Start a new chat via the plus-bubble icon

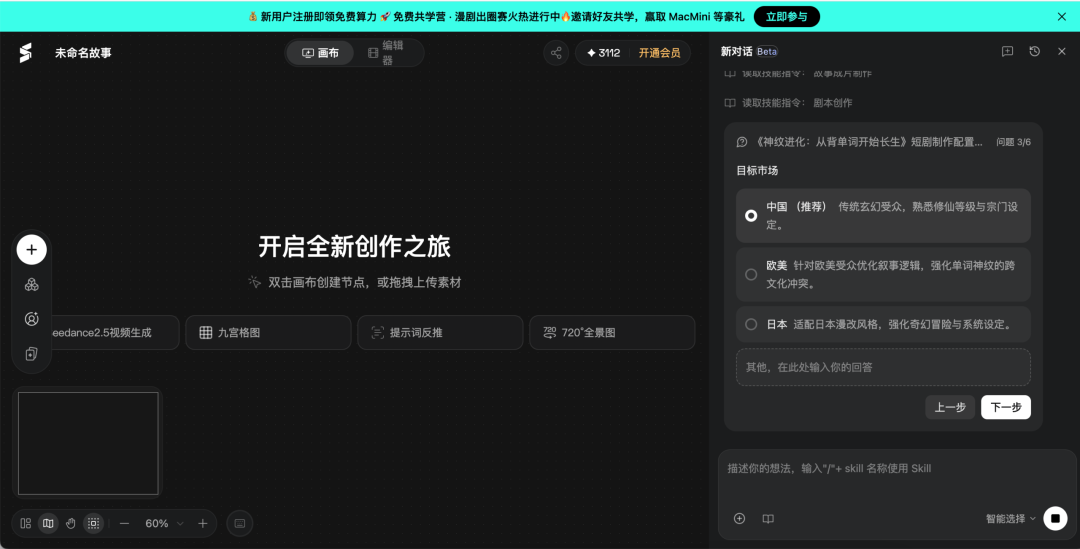pyautogui.click(x=1007, y=51)
